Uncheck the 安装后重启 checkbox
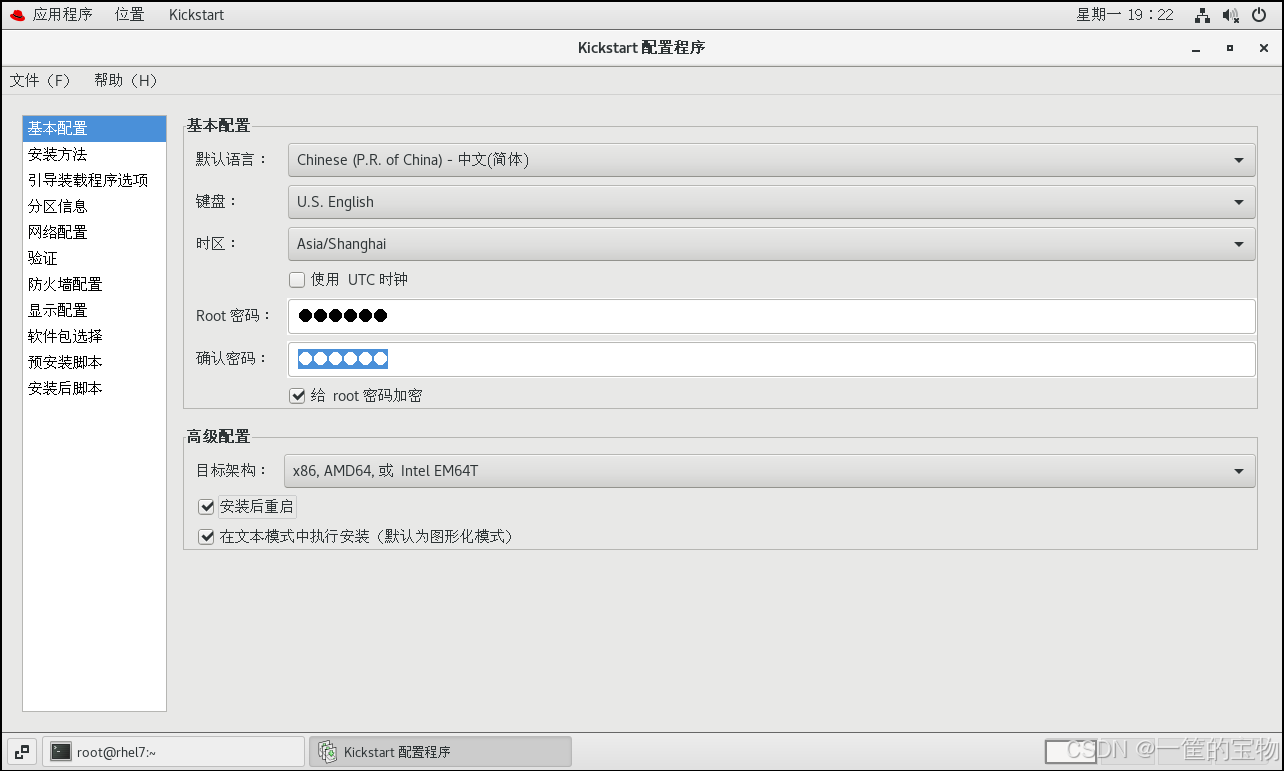 click(x=207, y=507)
